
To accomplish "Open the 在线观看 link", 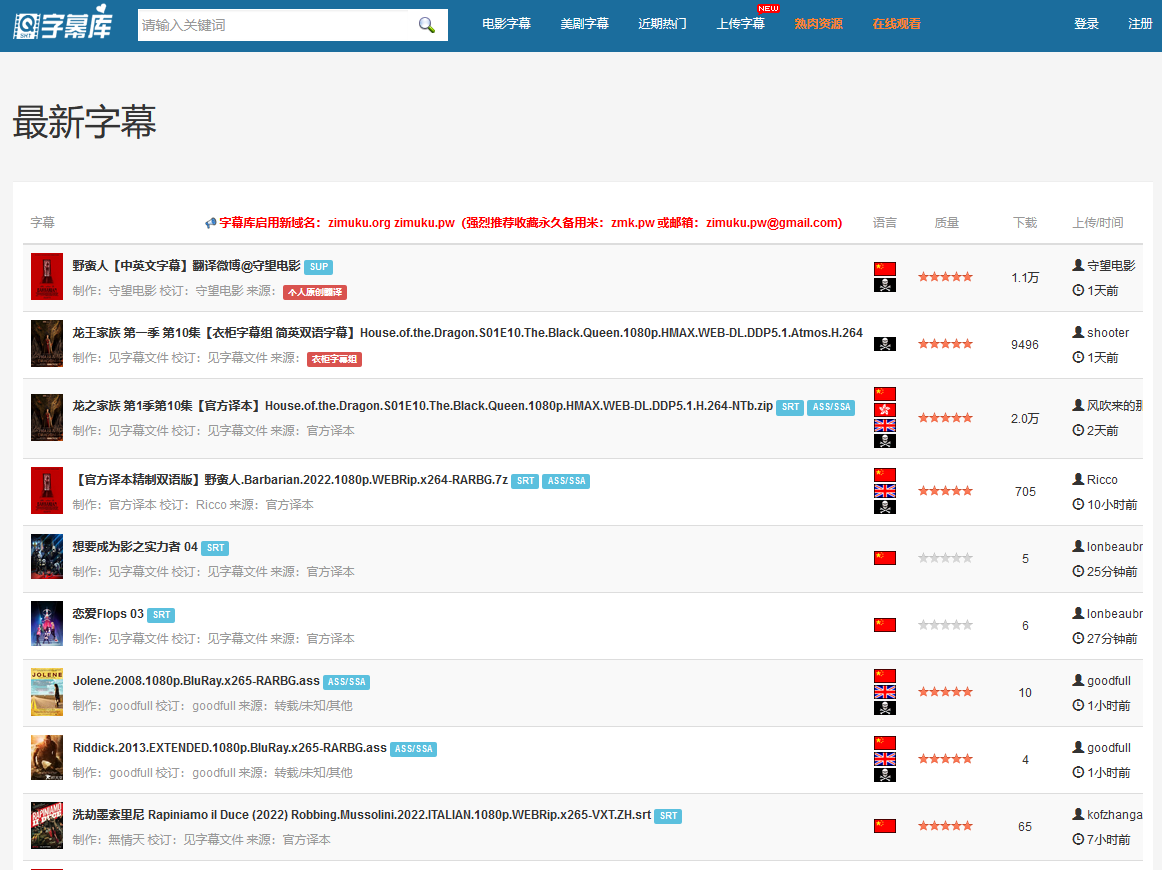I will pos(897,24).
